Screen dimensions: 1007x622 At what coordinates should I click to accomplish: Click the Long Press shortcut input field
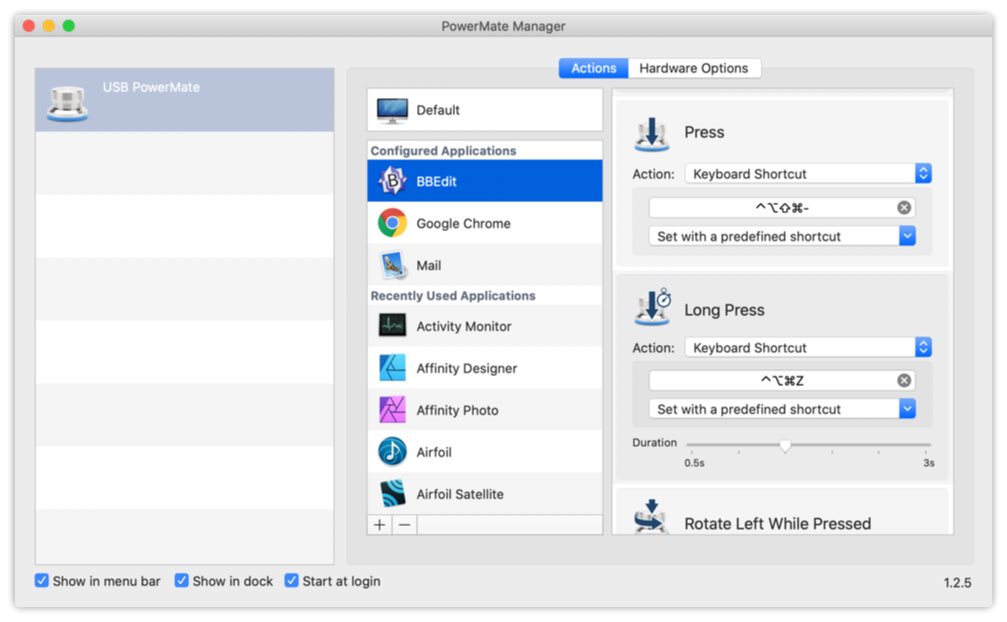(782, 381)
